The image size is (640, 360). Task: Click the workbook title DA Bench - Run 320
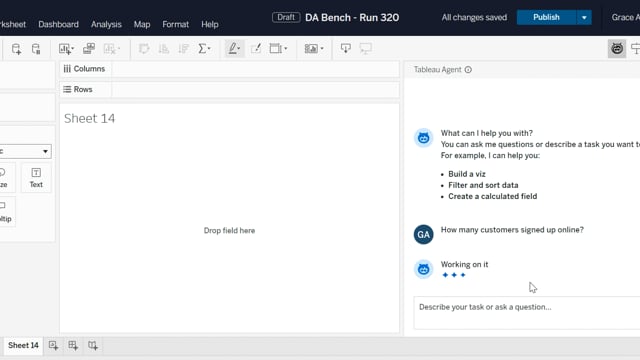(x=352, y=18)
